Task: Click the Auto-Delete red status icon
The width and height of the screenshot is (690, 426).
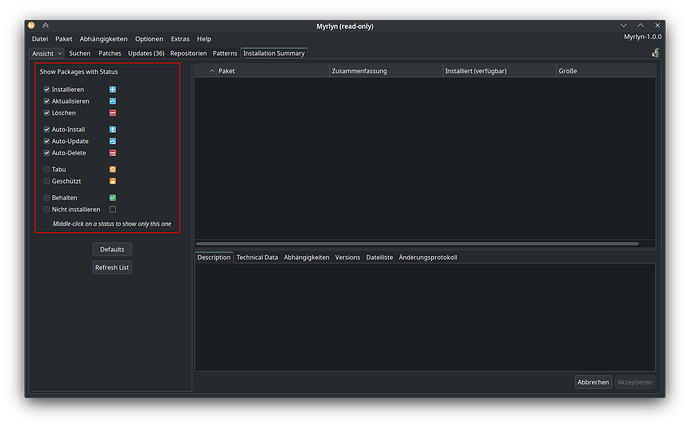Action: coord(113,153)
